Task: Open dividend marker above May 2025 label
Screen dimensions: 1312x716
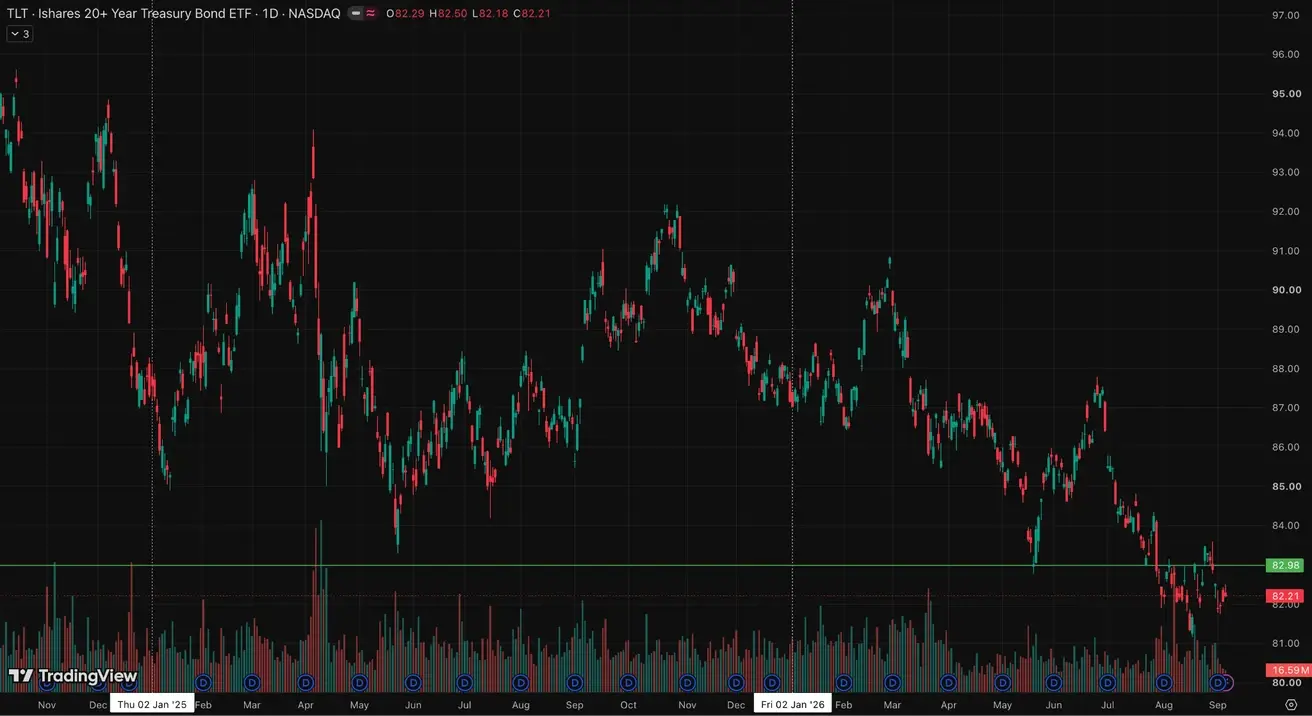Action: (359, 682)
